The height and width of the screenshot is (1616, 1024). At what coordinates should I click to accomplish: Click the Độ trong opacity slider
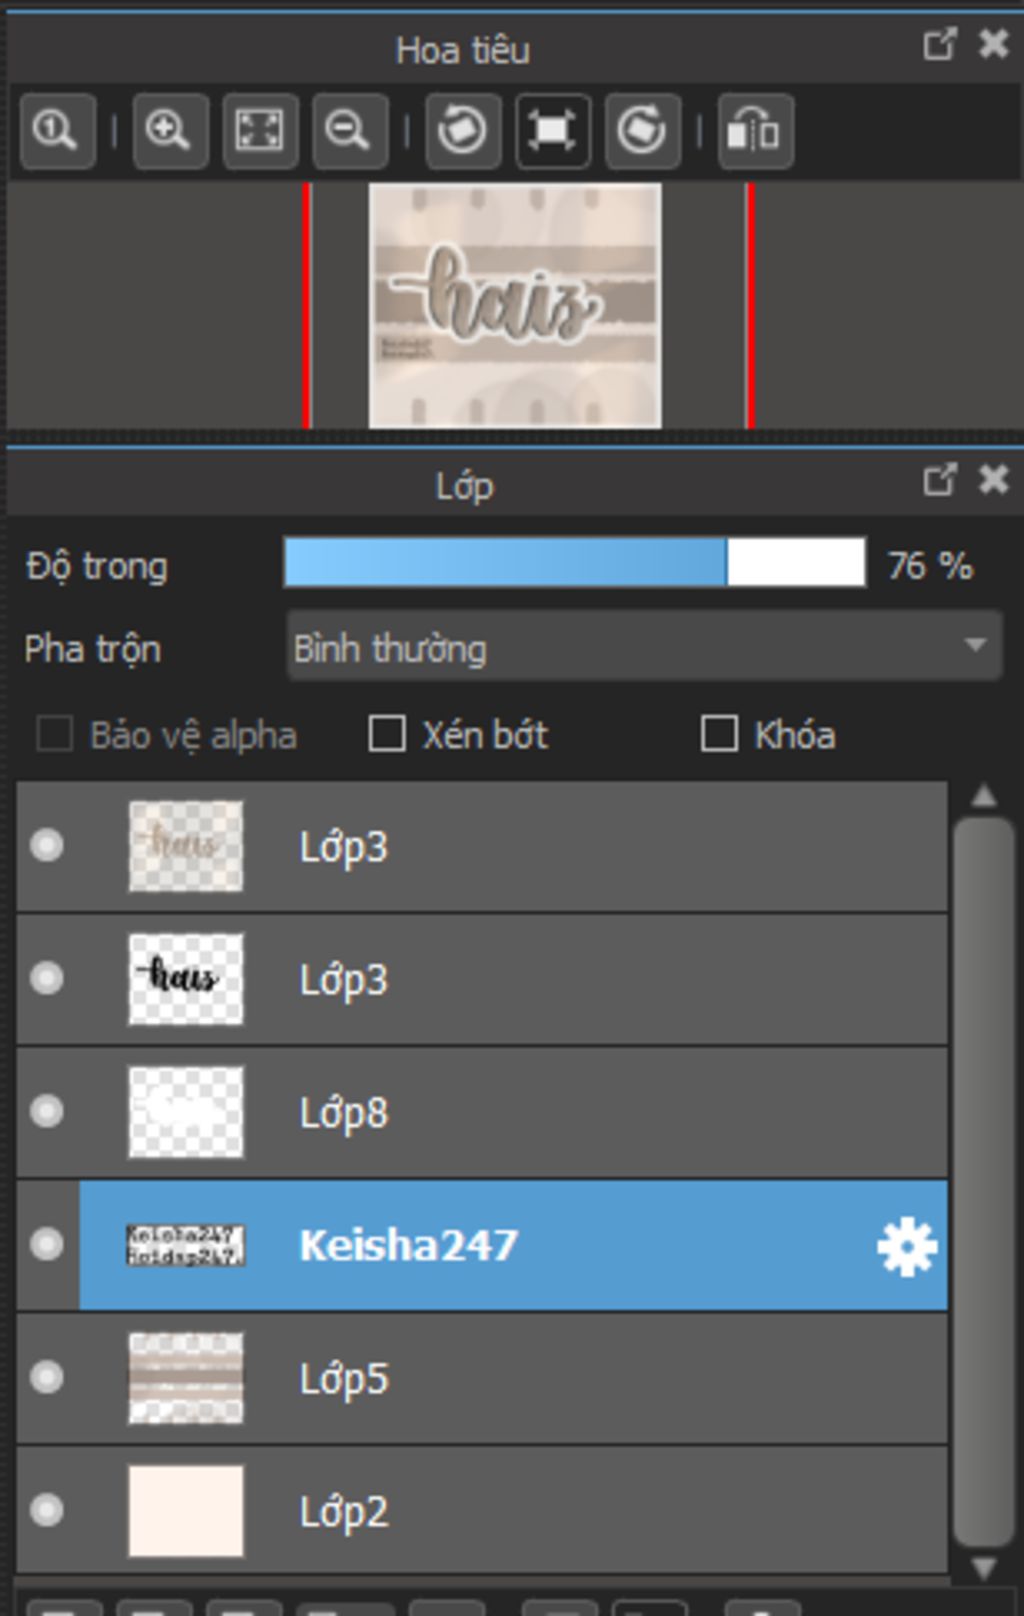574,563
